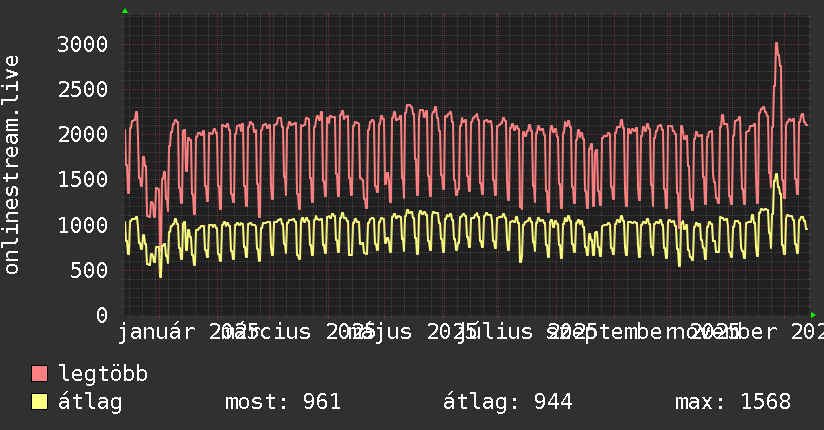Click the 2500 y-axis label
The image size is (824, 430).
pos(83,89)
